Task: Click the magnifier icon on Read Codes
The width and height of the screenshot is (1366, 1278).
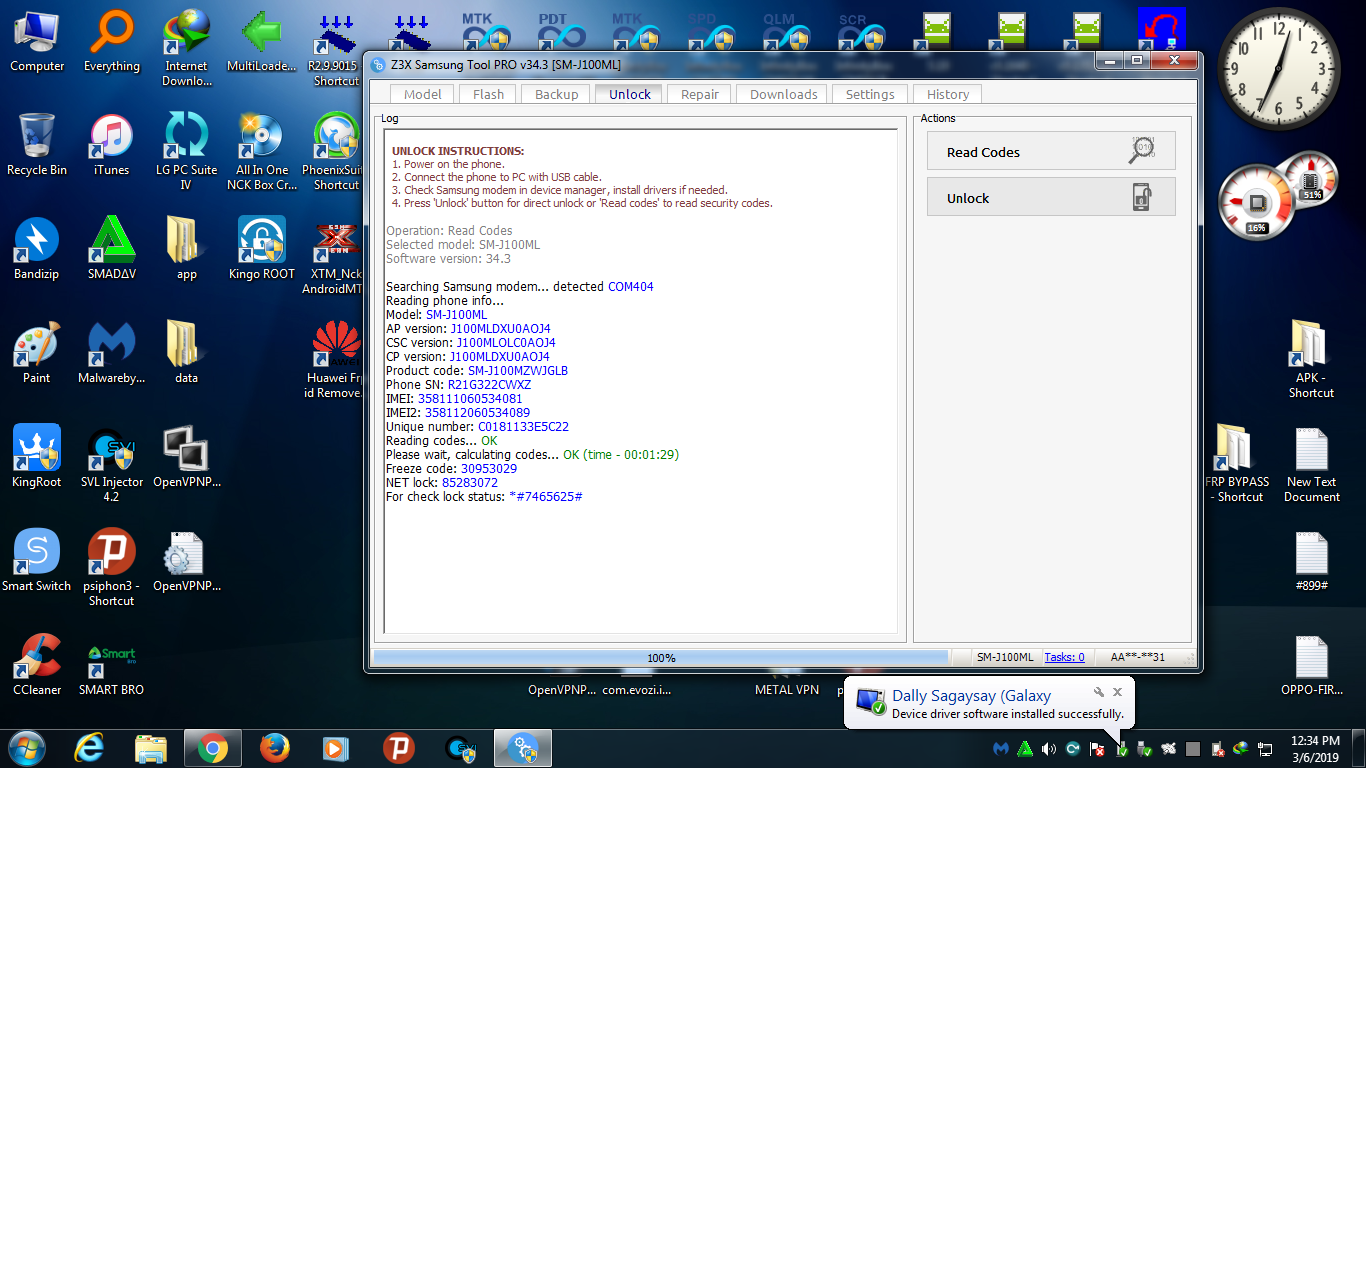Action: 1142,150
